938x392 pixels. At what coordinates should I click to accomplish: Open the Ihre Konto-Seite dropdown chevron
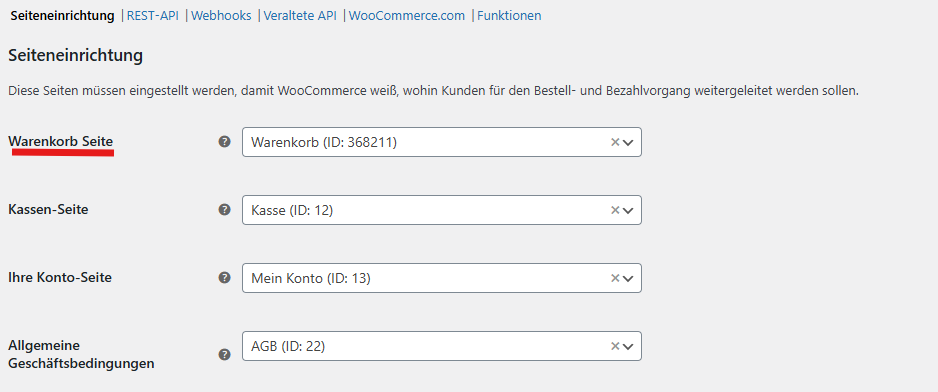628,278
